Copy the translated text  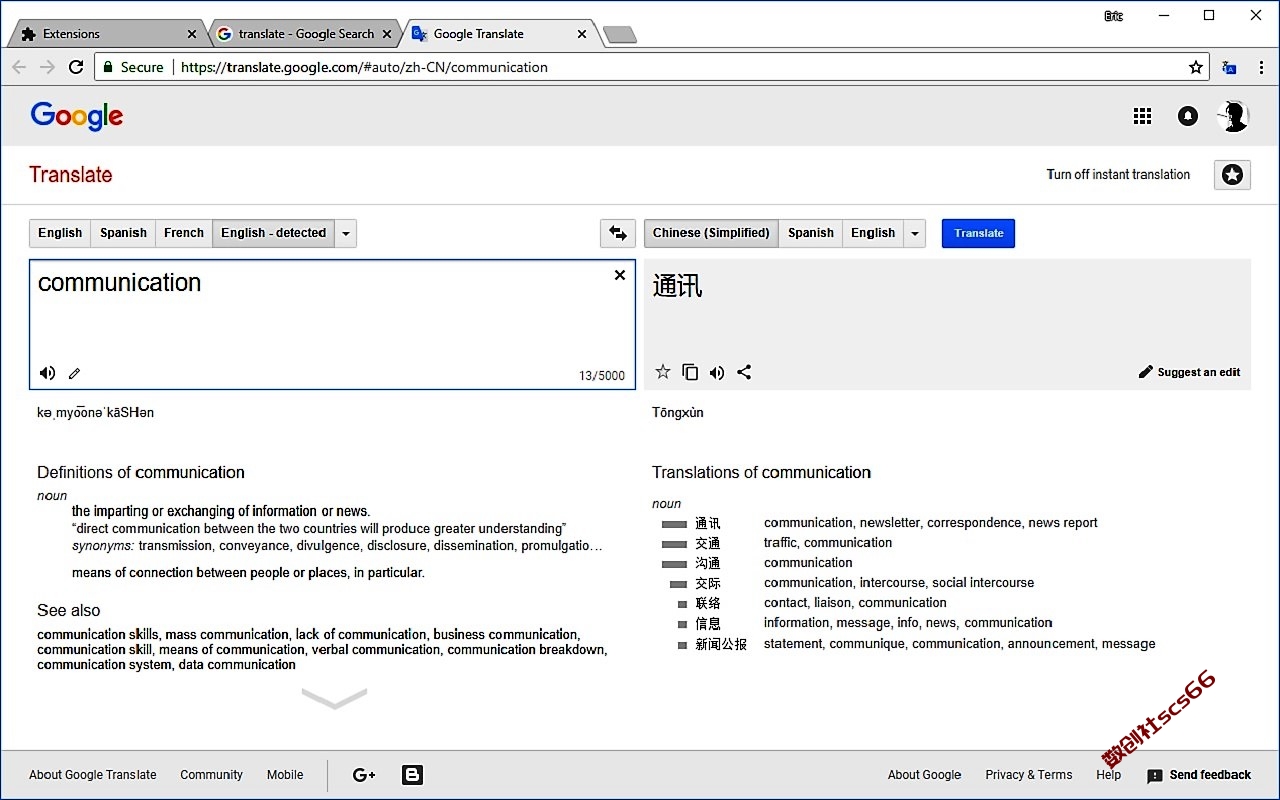click(x=690, y=372)
